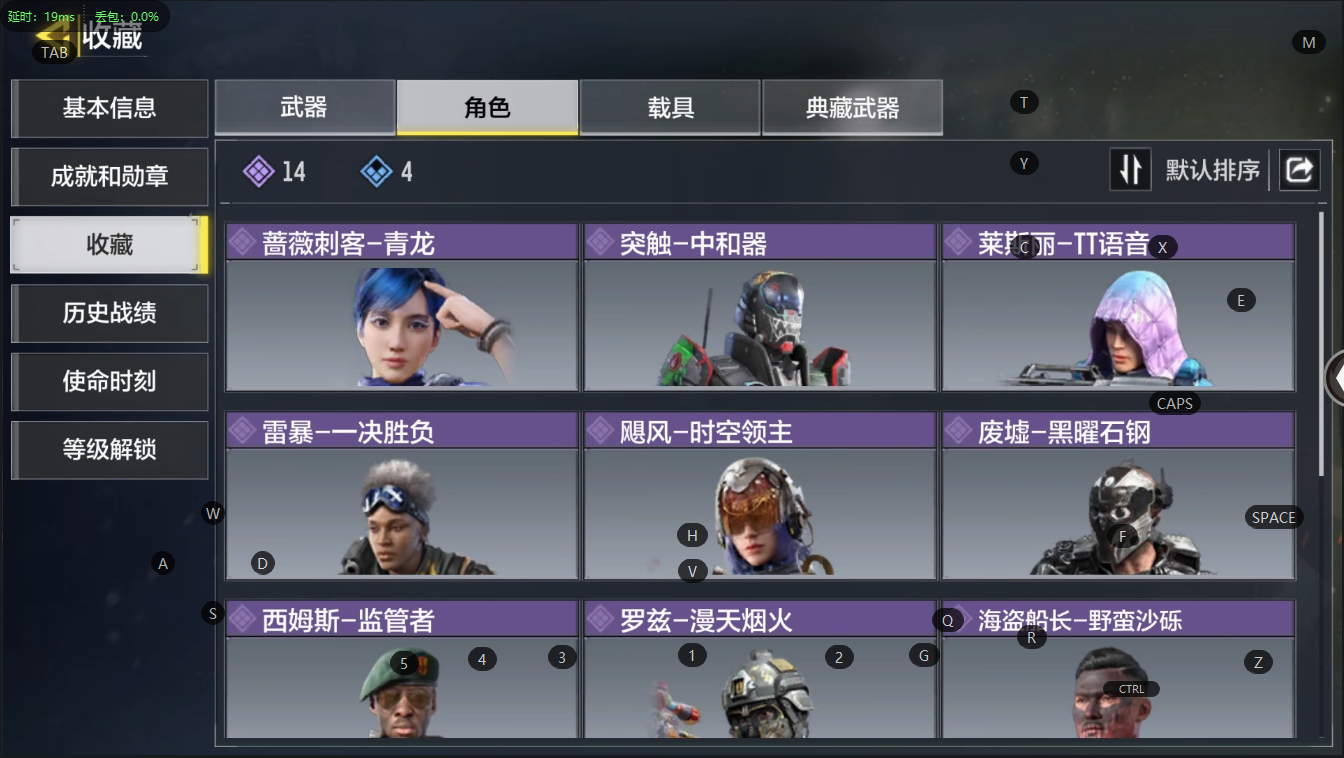Screen dimensions: 1344x758
Task: Switch to the 载具 tab
Action: [x=670, y=107]
